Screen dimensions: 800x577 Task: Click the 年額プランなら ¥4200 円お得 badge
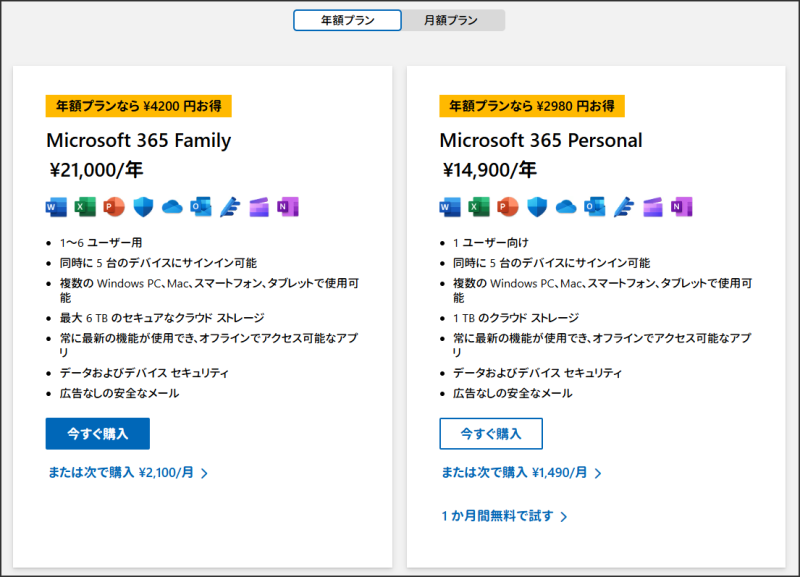(x=138, y=106)
